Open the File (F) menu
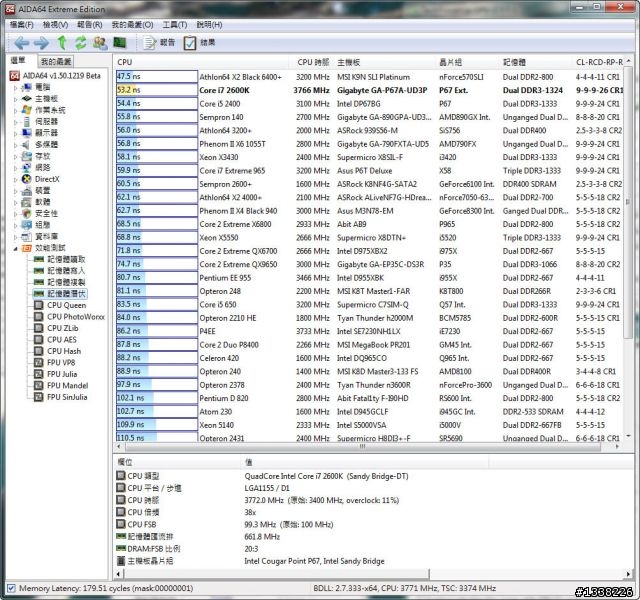The image size is (640, 600). click(x=22, y=25)
